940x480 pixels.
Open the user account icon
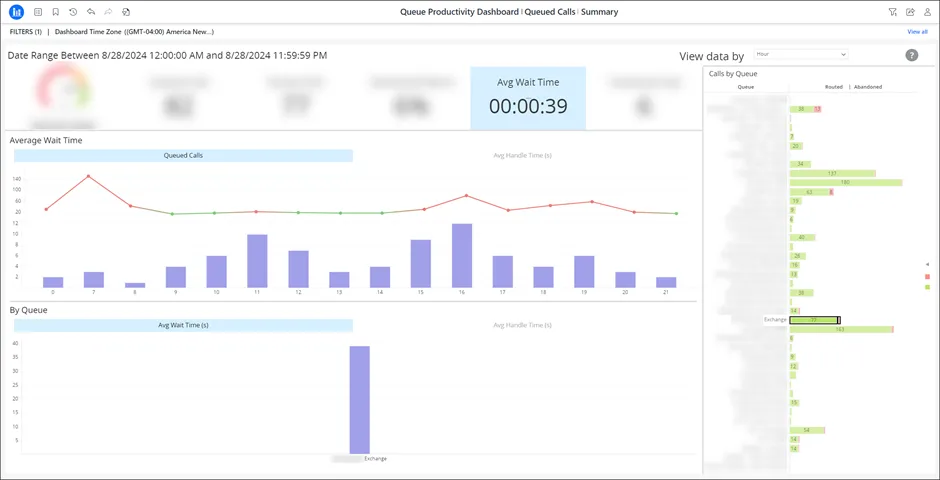pyautogui.click(x=927, y=12)
